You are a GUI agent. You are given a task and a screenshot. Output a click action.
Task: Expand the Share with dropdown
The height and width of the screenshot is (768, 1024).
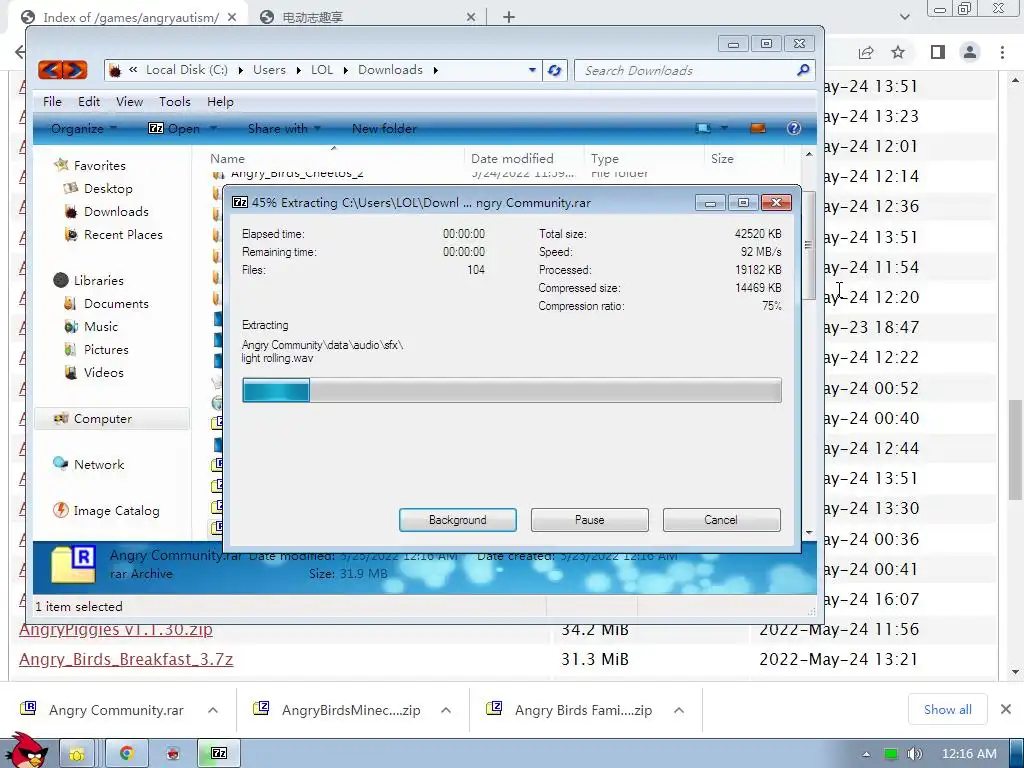click(284, 129)
